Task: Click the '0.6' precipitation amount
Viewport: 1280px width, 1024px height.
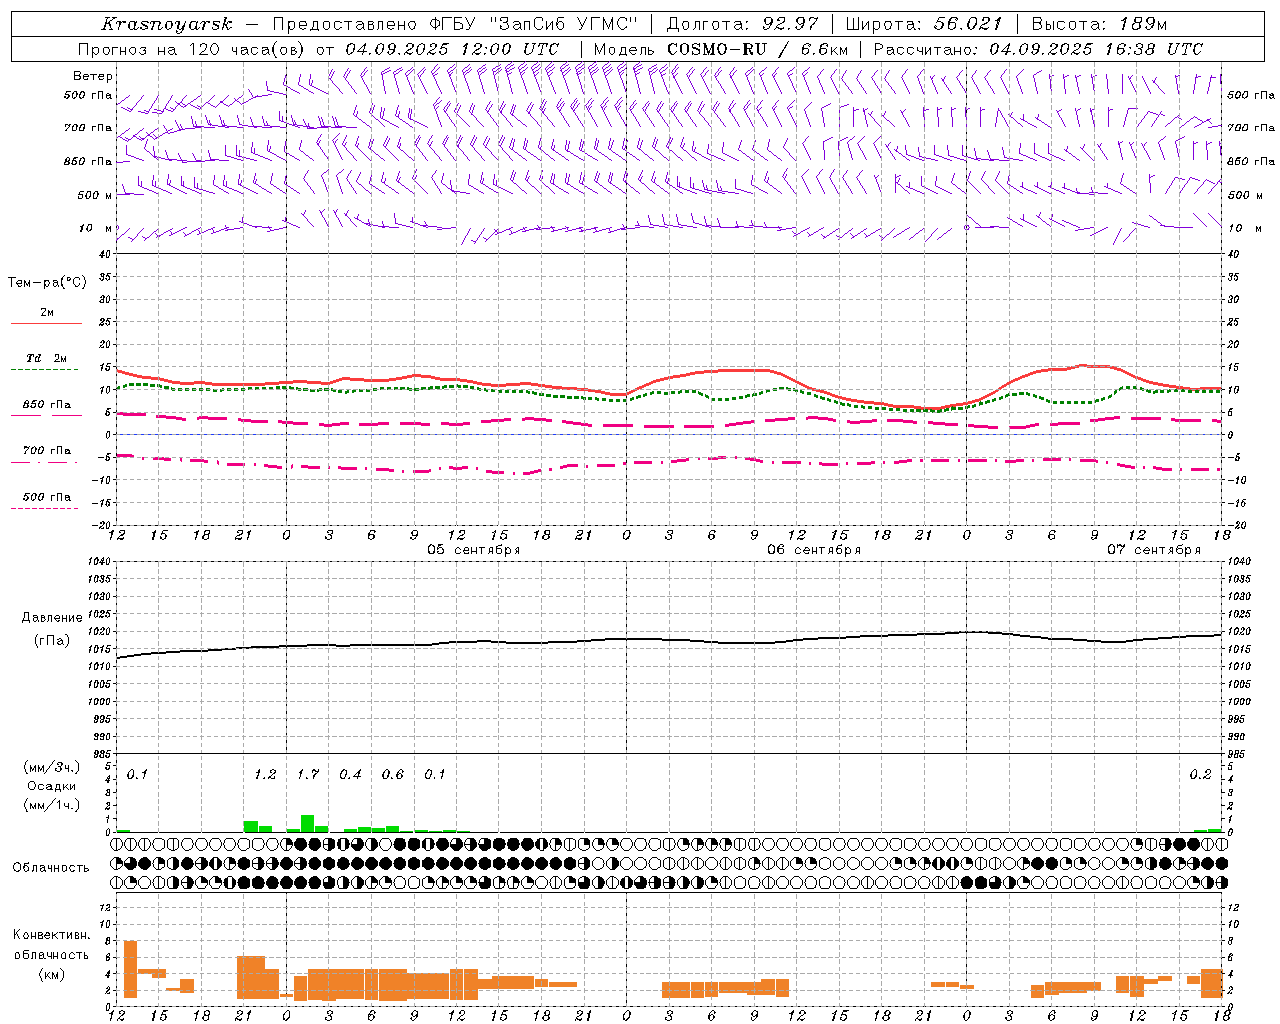Action: point(393,775)
